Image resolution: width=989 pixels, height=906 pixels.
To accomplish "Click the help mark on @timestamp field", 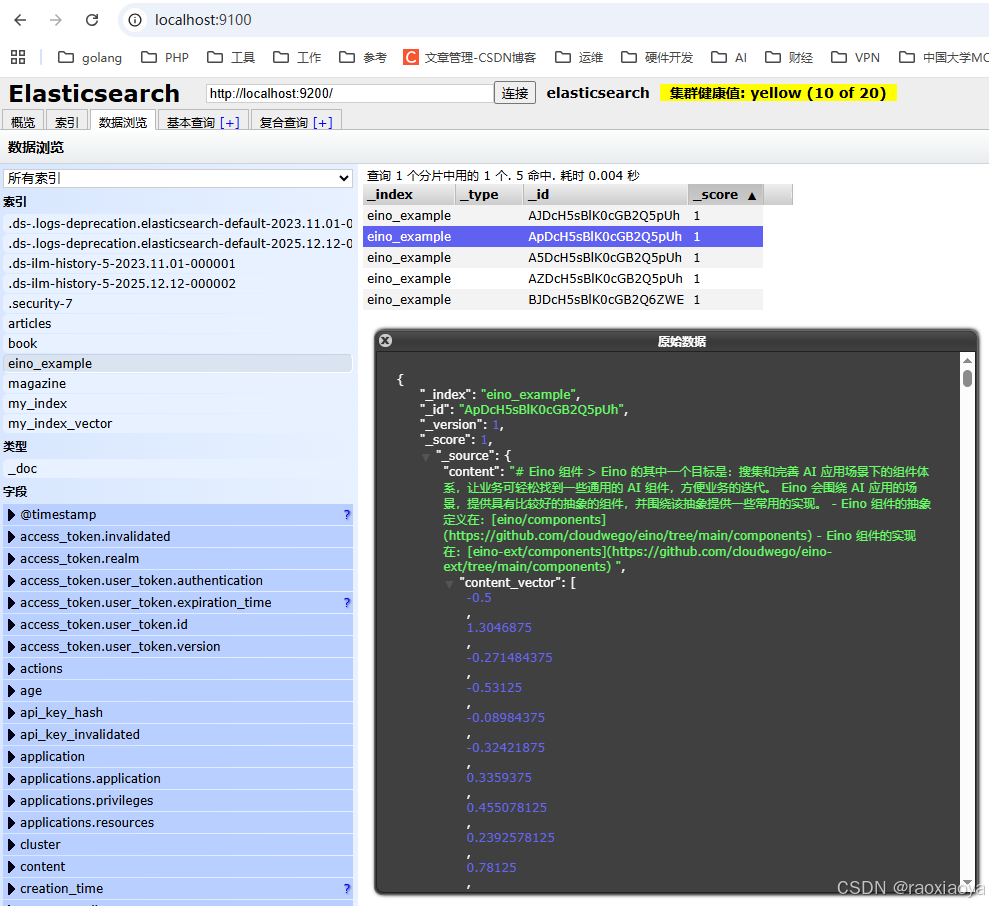I will click(346, 515).
